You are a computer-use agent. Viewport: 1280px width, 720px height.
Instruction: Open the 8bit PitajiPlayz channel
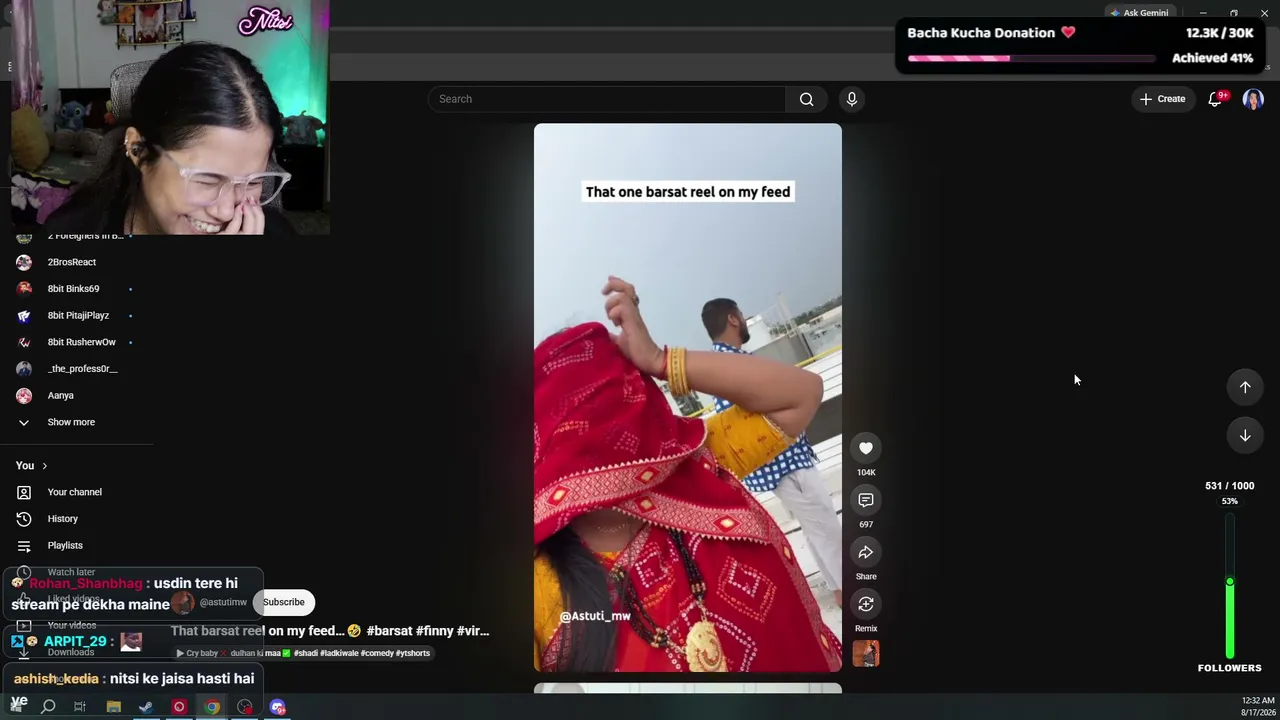coord(78,315)
